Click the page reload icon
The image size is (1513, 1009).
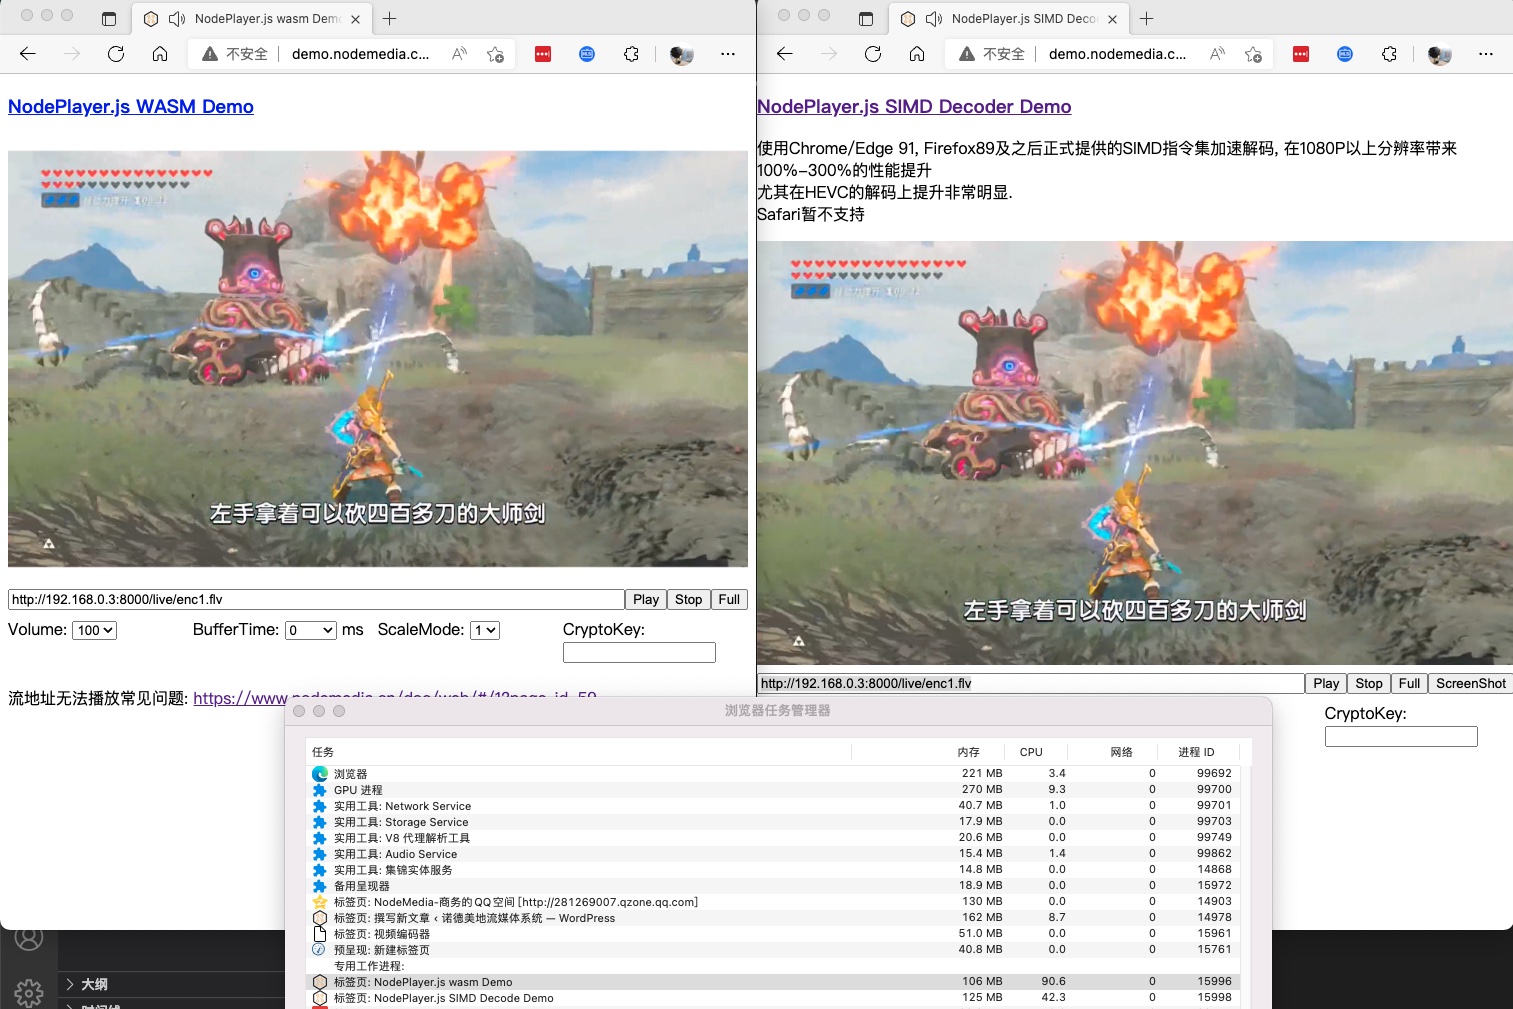click(115, 54)
